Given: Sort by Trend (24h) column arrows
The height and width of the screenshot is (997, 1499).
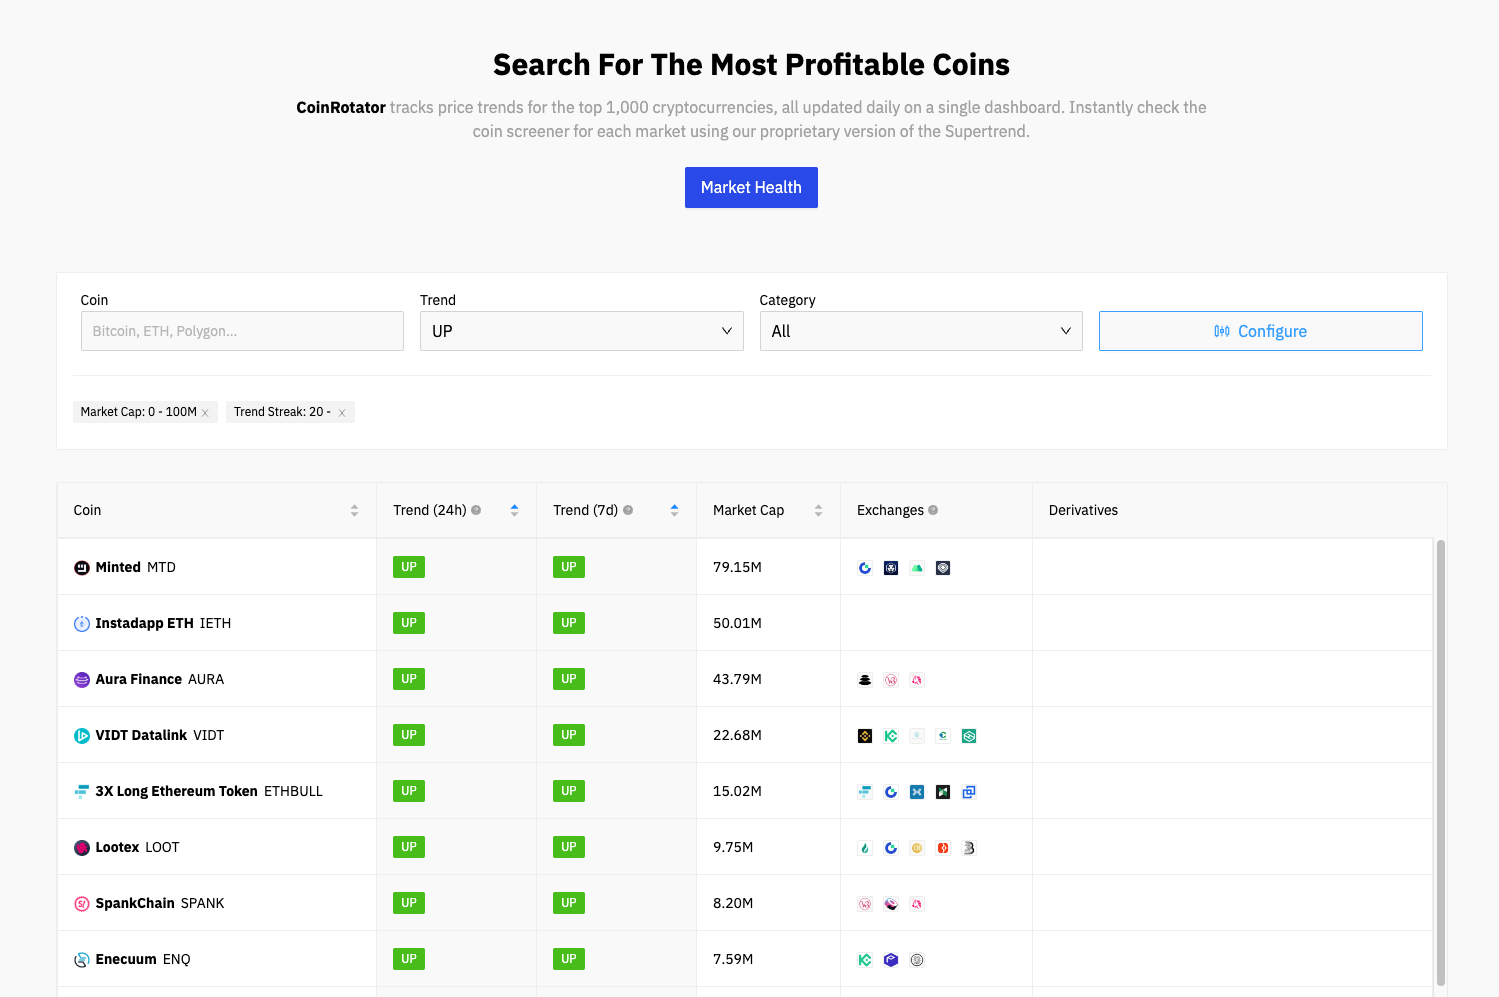Looking at the screenshot, I should tap(514, 510).
